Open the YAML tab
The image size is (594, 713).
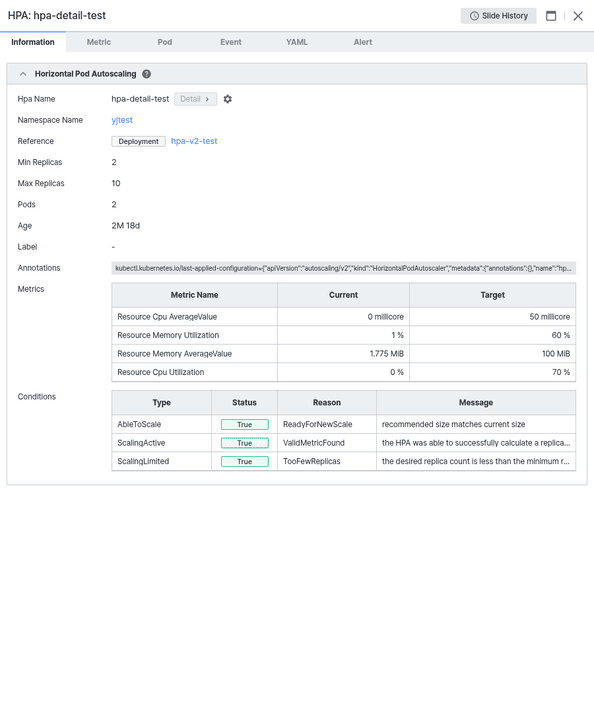tap(297, 42)
